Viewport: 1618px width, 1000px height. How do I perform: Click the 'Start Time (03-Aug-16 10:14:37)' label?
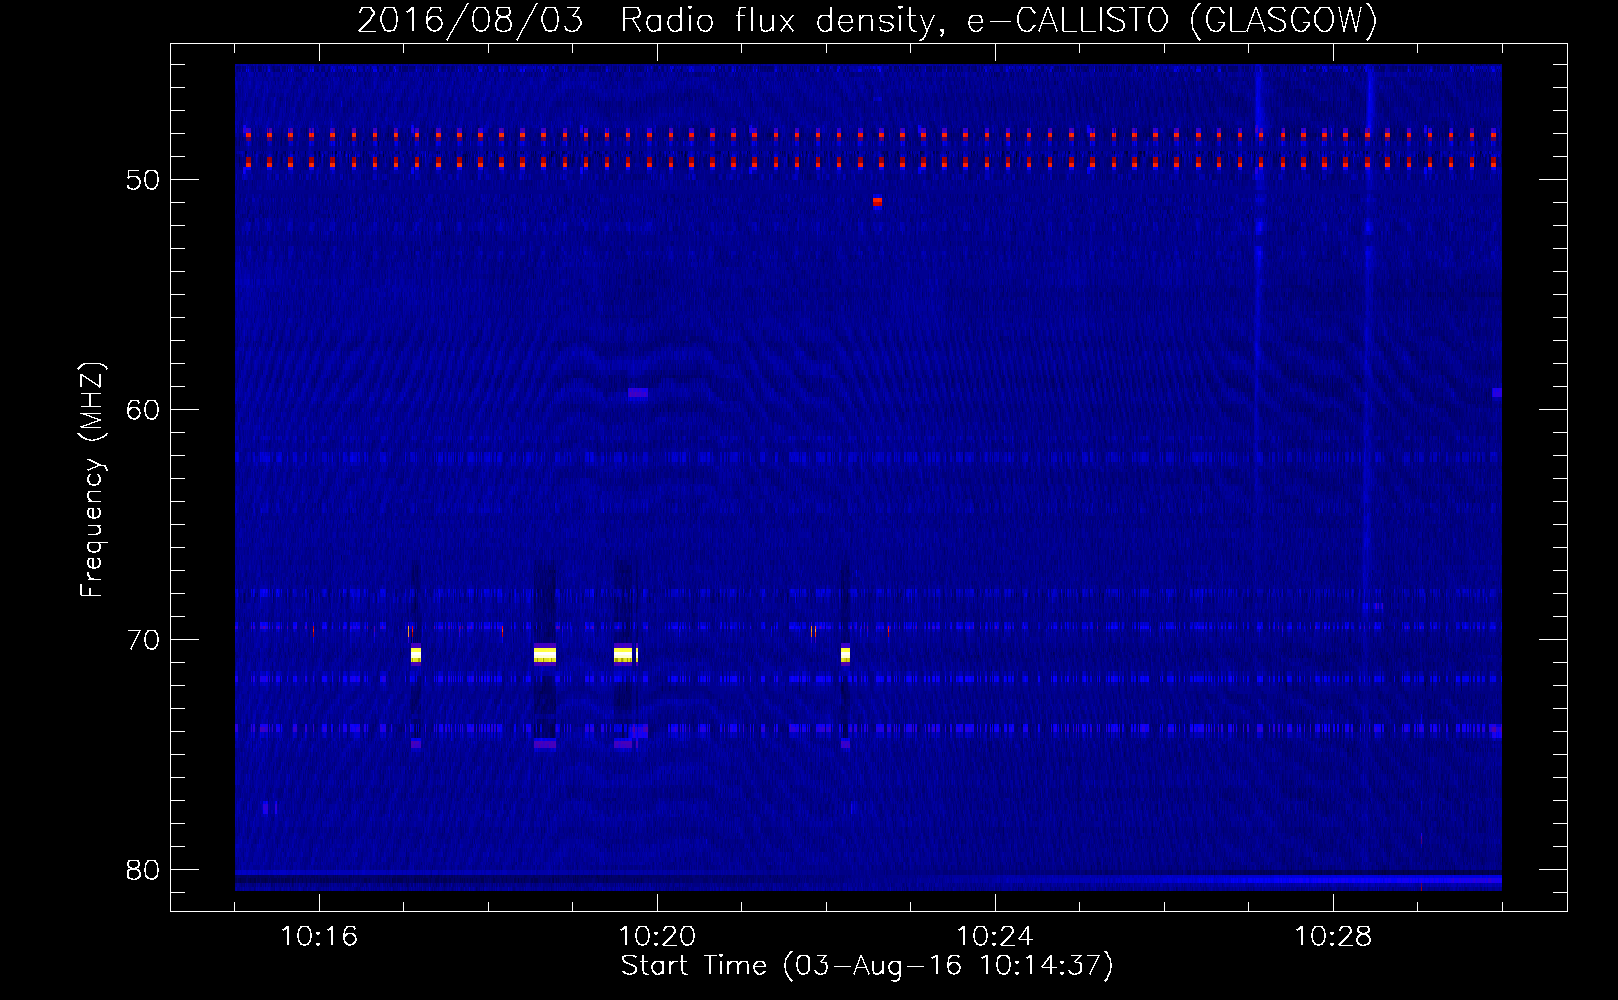tap(867, 966)
